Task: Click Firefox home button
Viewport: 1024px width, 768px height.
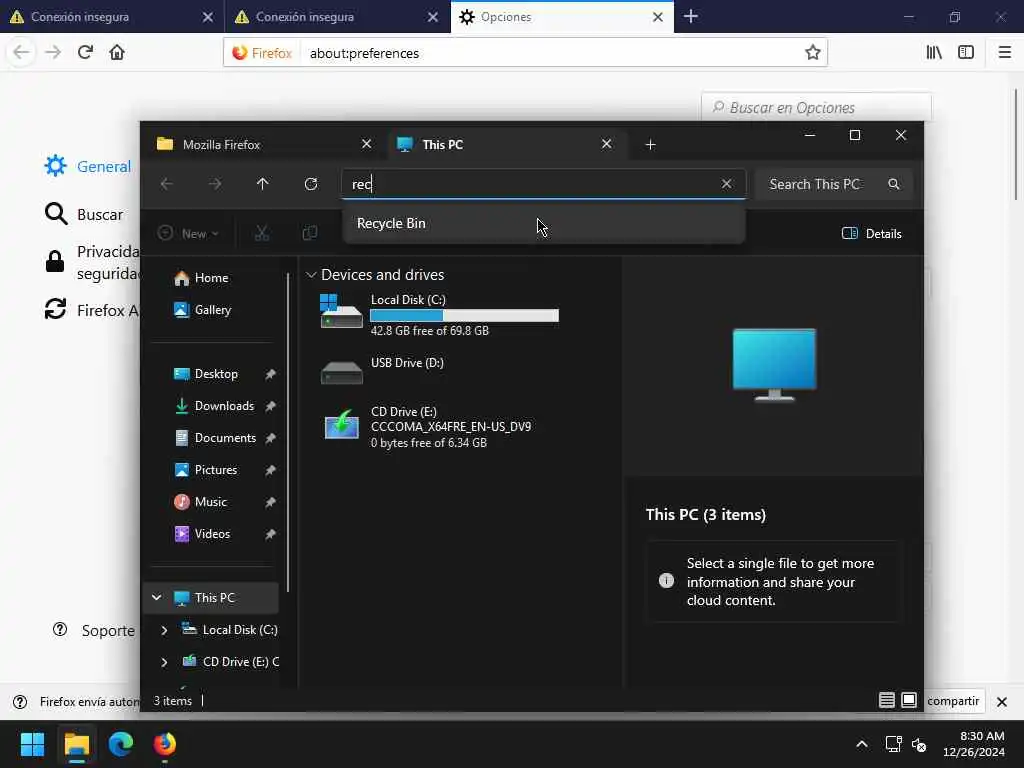Action: [117, 52]
